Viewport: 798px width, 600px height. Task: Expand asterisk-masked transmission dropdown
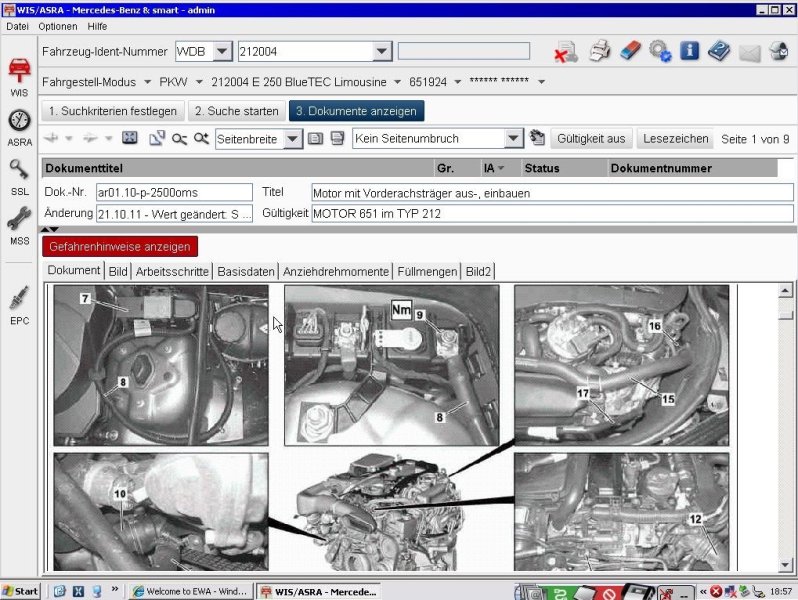(x=542, y=82)
